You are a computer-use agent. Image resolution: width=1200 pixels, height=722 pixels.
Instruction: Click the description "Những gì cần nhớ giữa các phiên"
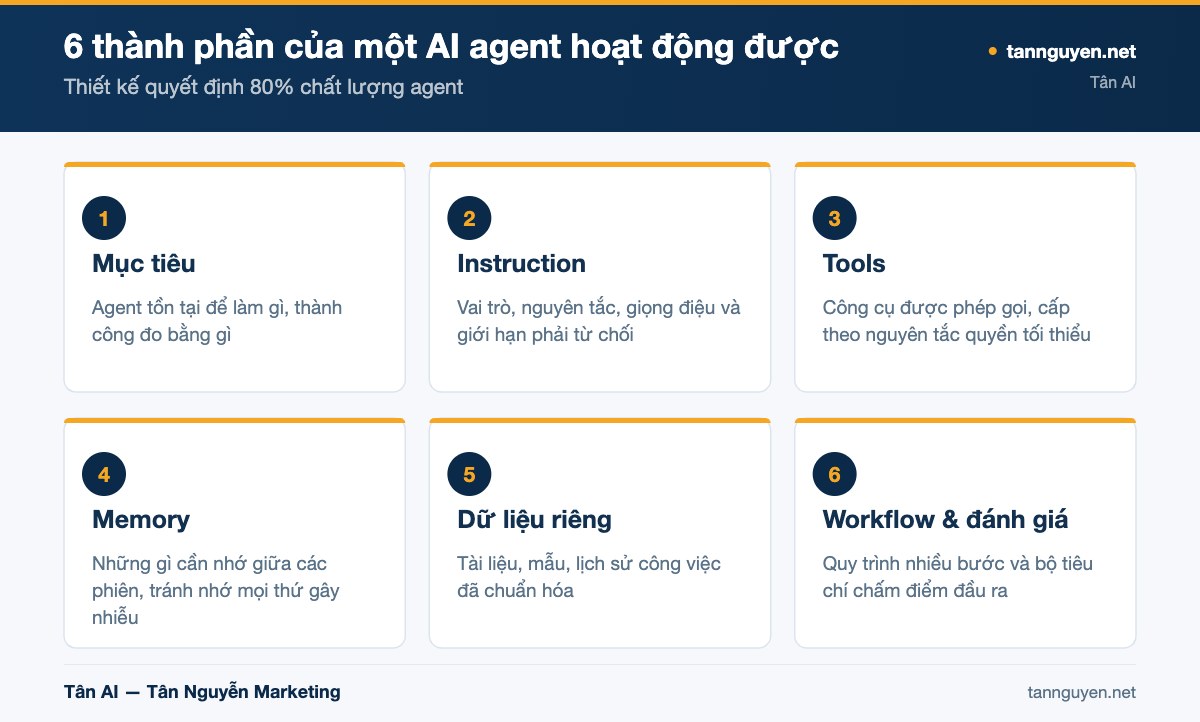coord(216,590)
